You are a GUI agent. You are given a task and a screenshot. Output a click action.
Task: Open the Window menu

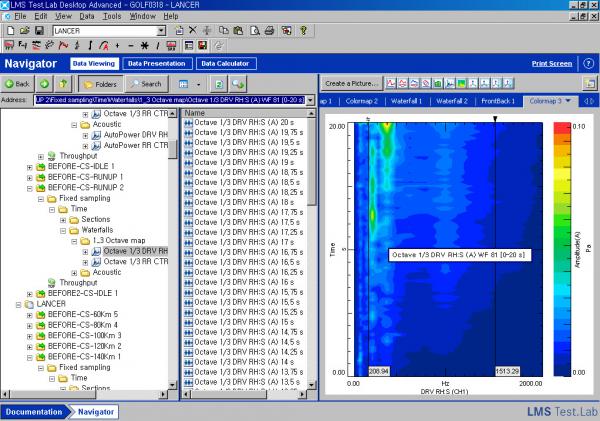coord(142,16)
